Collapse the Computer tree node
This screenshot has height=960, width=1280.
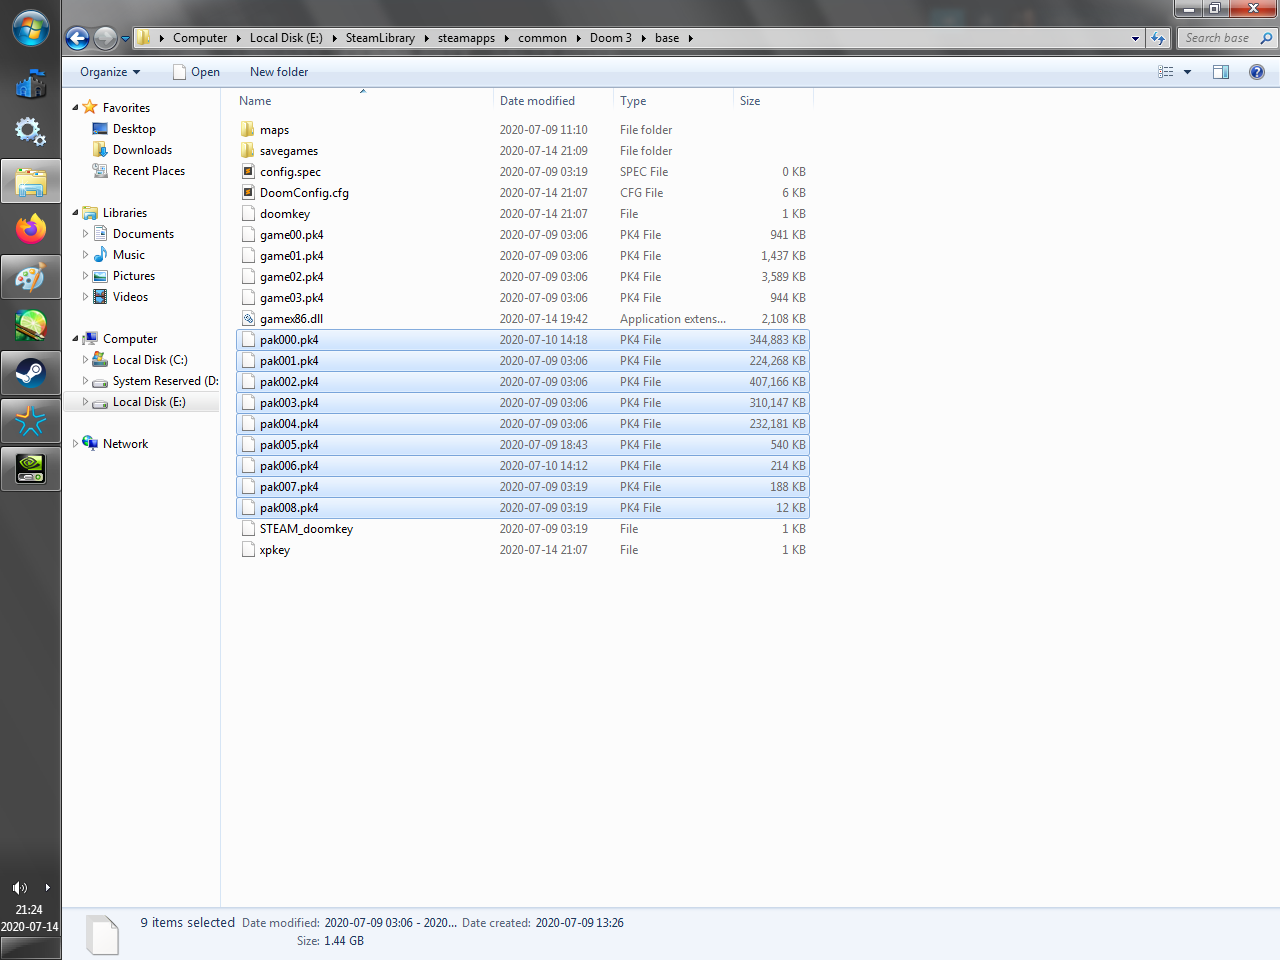(75, 339)
